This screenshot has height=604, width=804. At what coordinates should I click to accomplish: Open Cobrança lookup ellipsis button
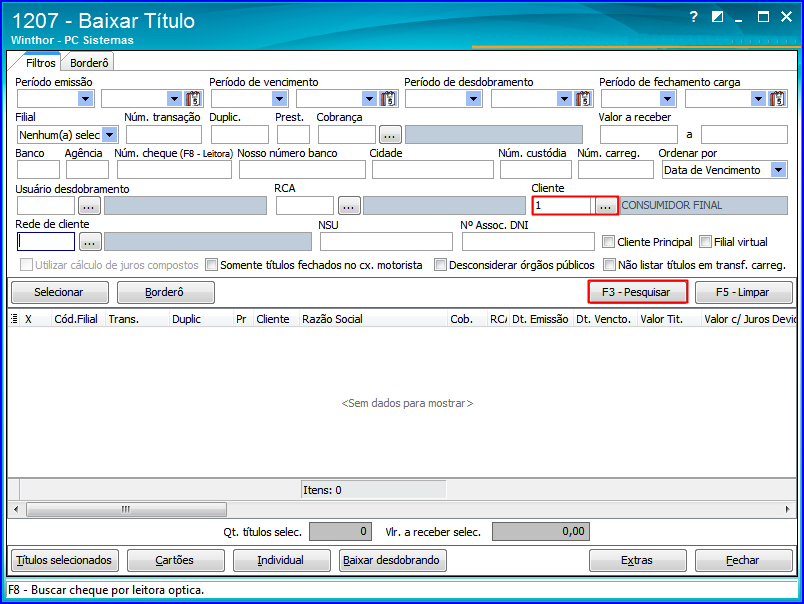pyautogui.click(x=390, y=135)
